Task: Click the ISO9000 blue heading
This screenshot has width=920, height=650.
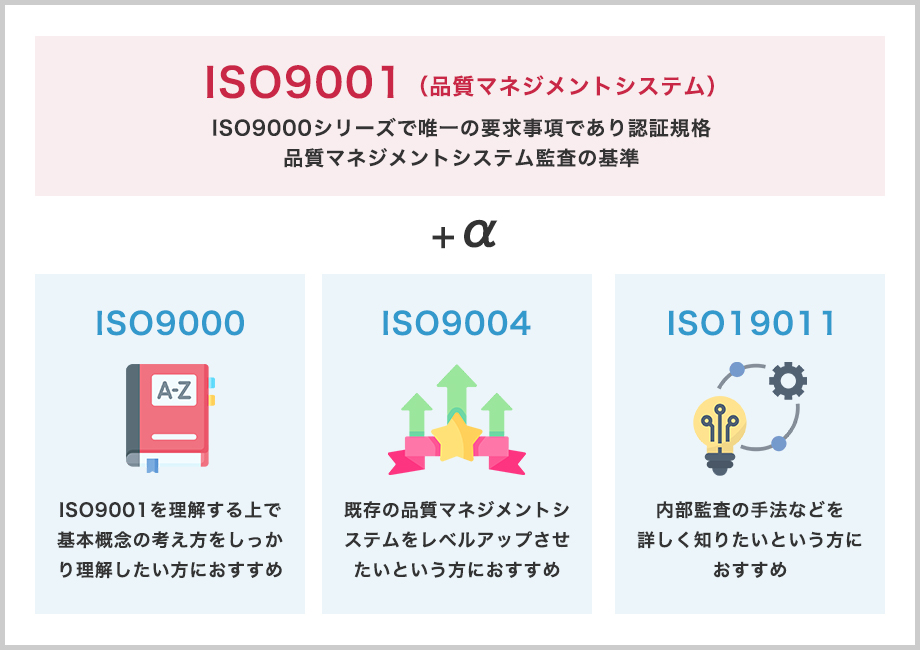Action: (170, 323)
